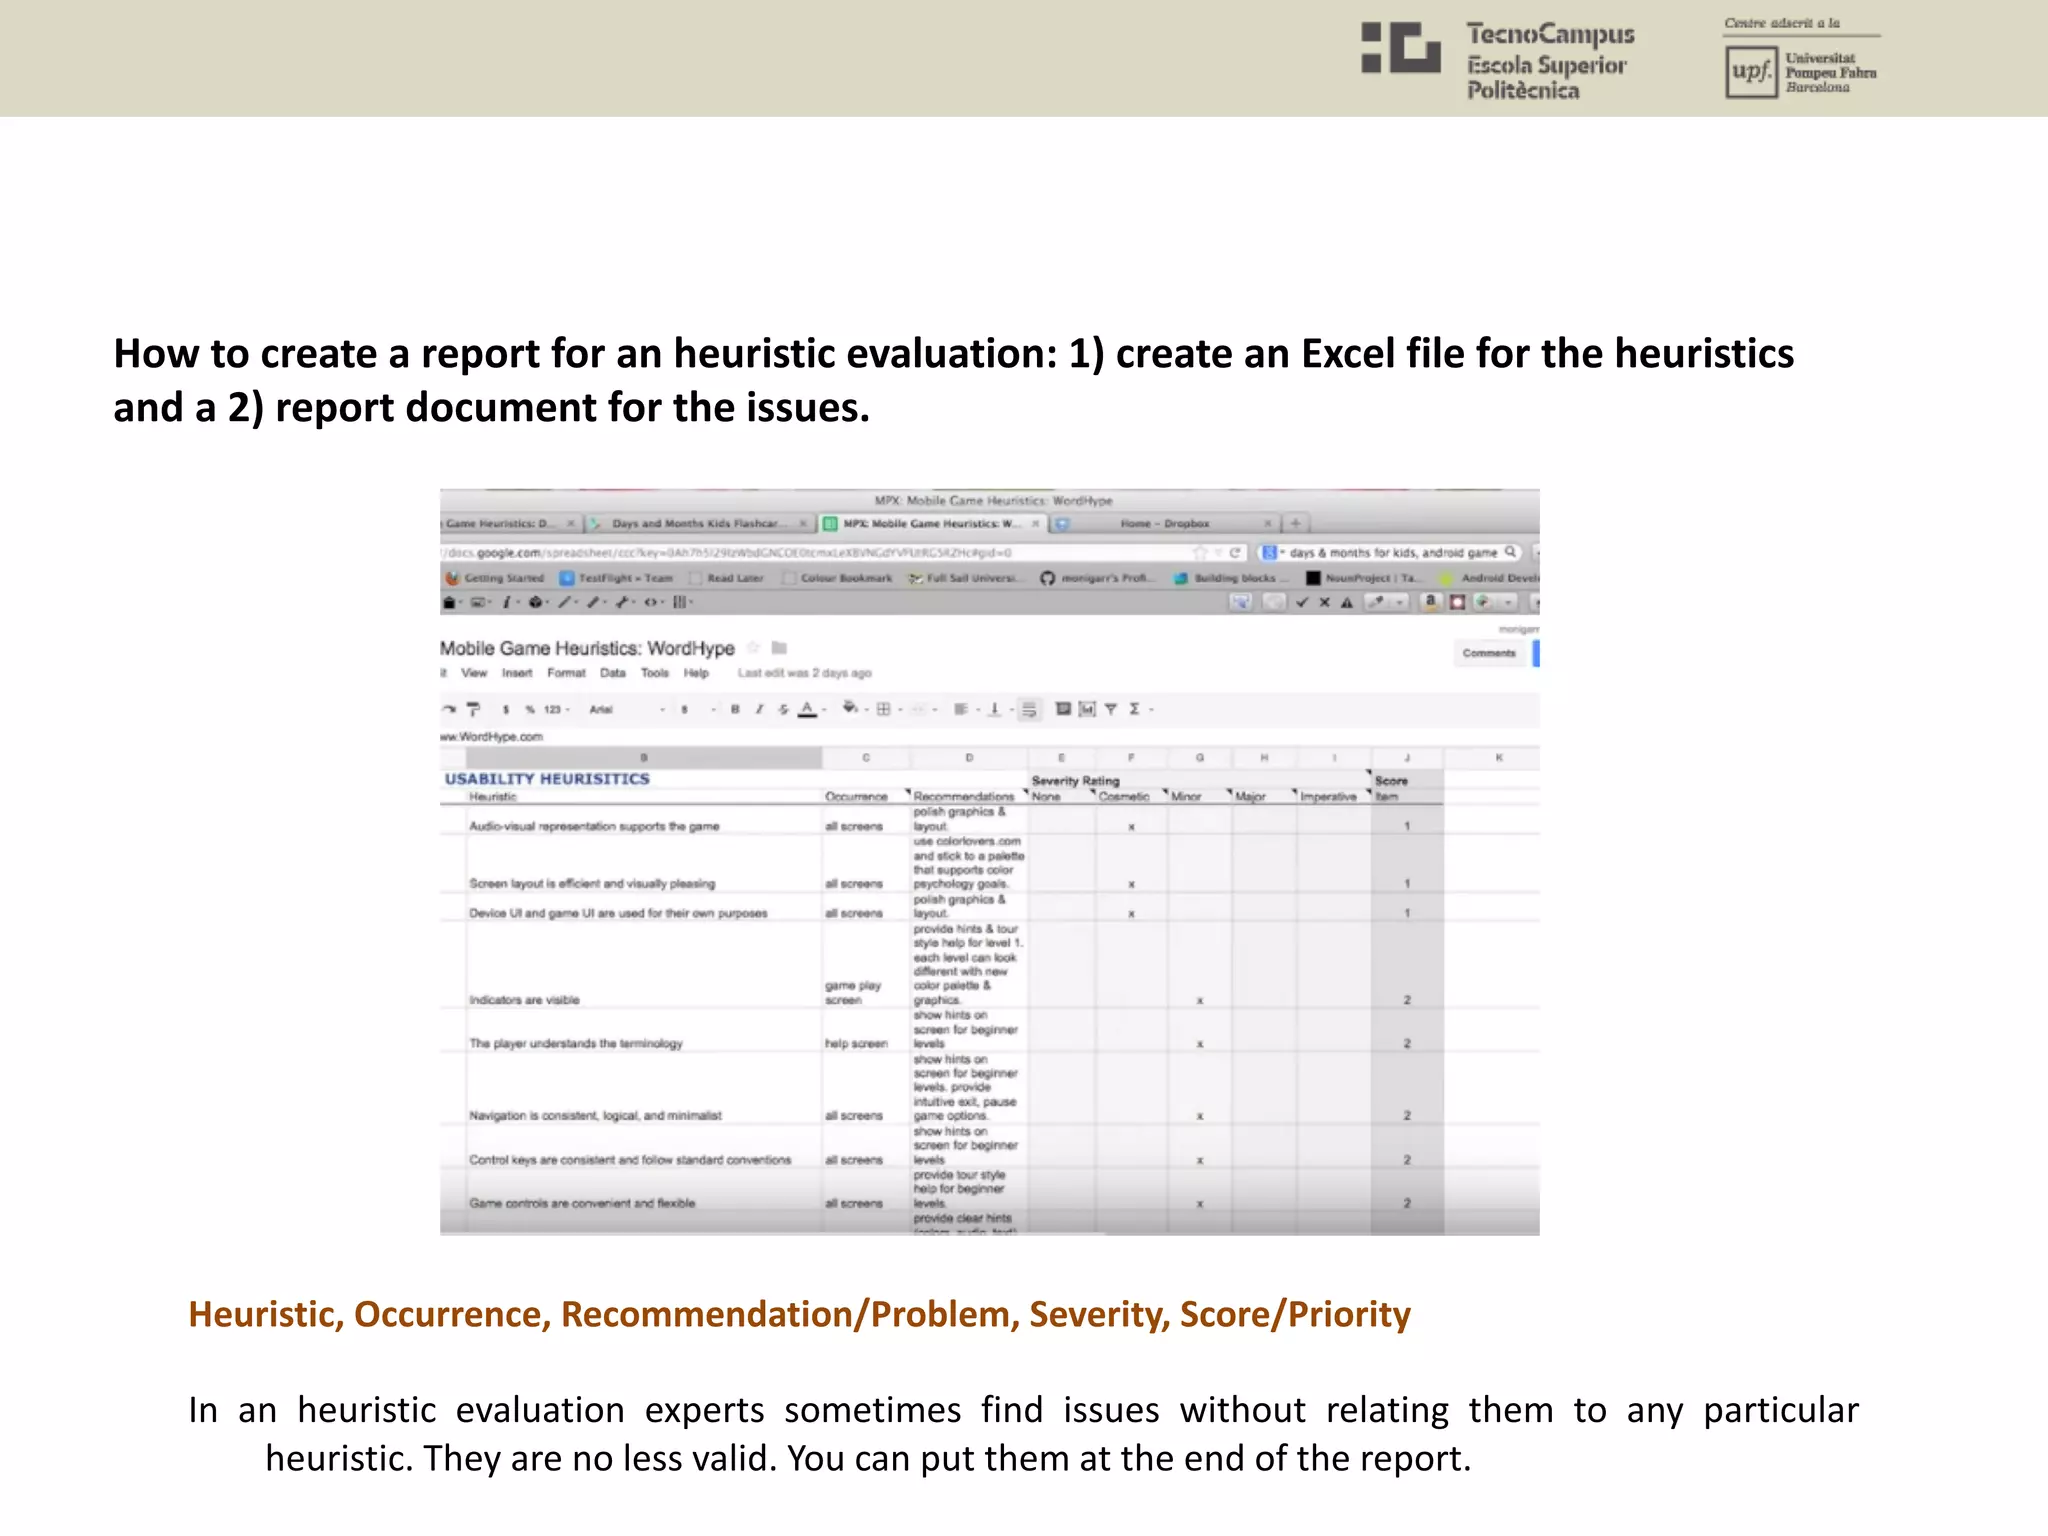Click the functions sigma icon

[1134, 709]
